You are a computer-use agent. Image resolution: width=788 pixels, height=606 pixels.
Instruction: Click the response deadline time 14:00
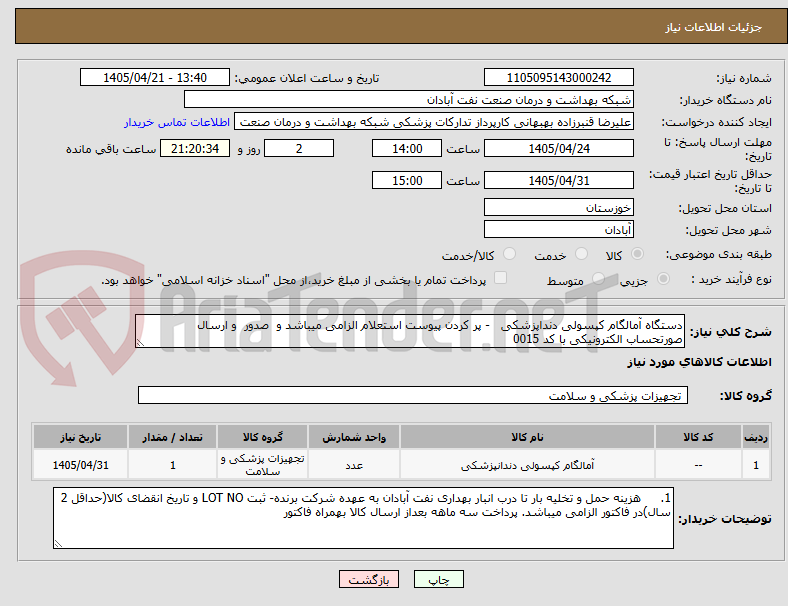407,148
